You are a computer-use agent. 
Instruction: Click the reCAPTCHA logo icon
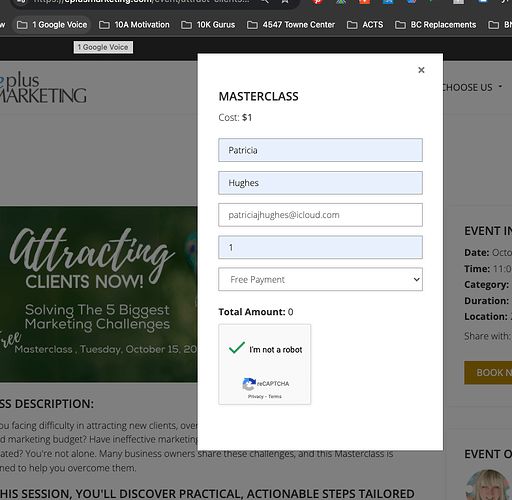pos(249,384)
